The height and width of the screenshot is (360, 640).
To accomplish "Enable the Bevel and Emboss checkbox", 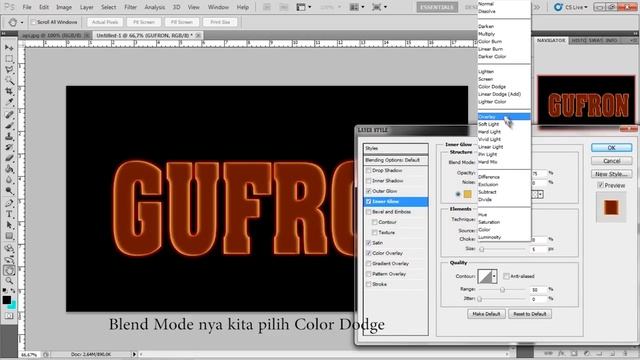I will 369,212.
